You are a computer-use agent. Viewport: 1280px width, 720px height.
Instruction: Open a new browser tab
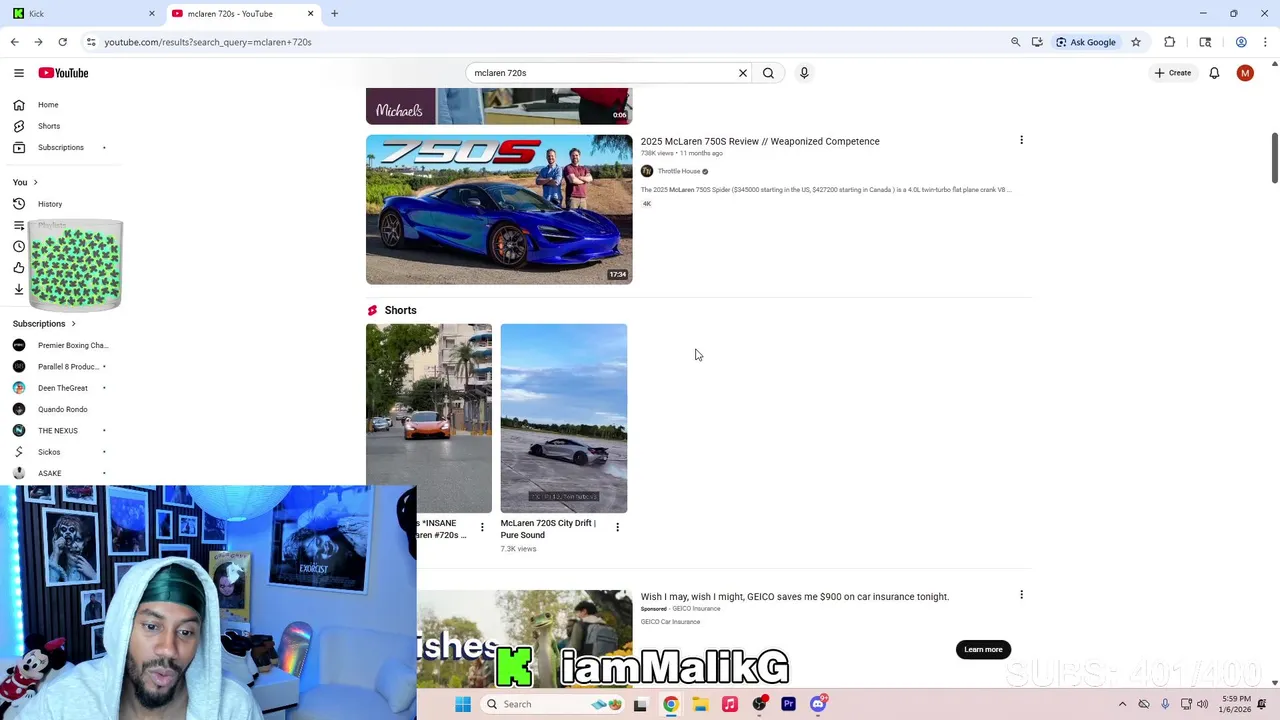tap(334, 14)
